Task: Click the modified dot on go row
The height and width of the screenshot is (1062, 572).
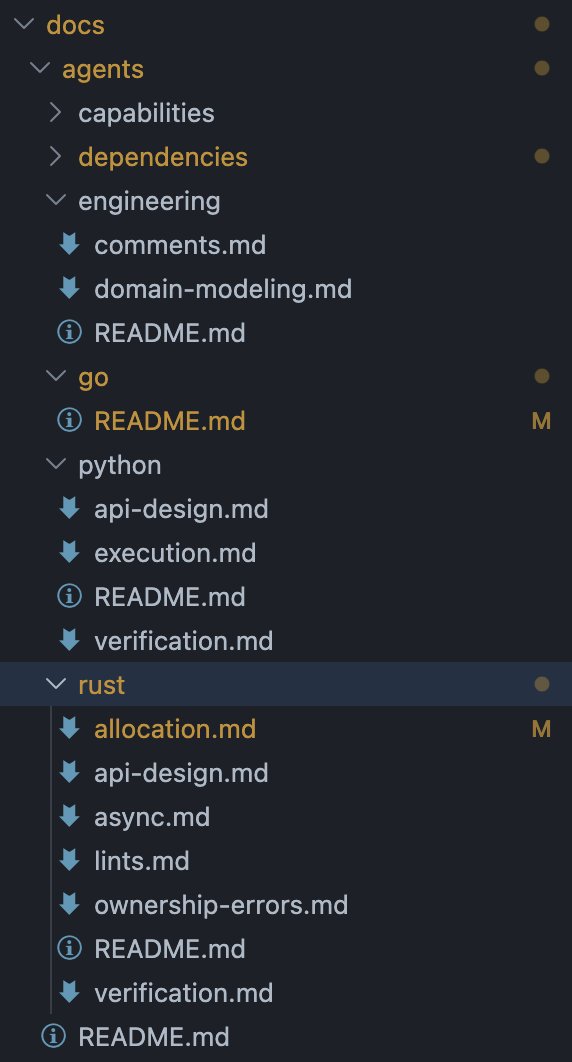Action: click(x=542, y=377)
